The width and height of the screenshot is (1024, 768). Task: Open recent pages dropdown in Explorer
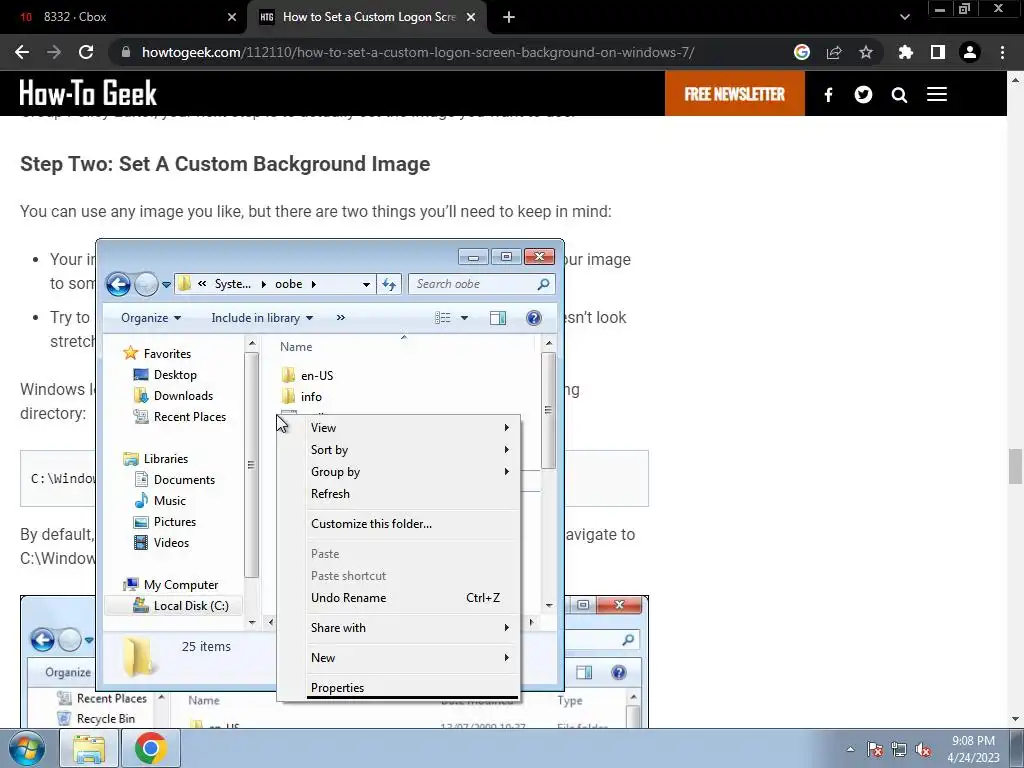click(166, 285)
